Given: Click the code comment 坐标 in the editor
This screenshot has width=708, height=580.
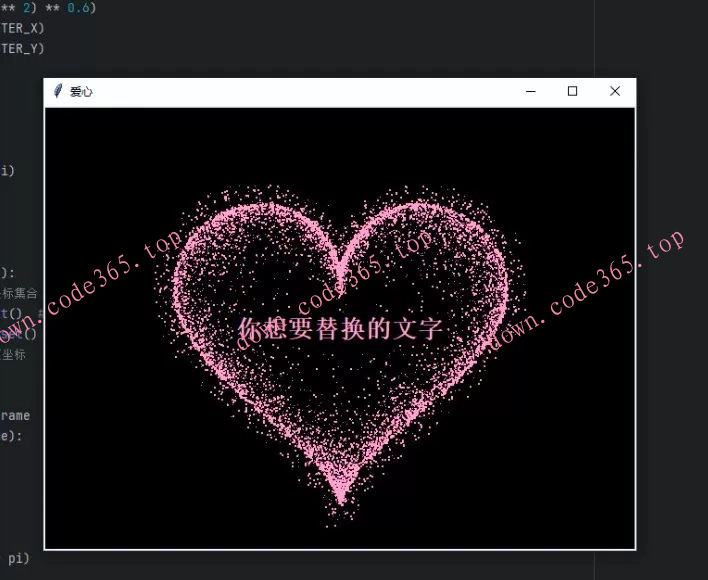Looking at the screenshot, I should (x=13, y=354).
